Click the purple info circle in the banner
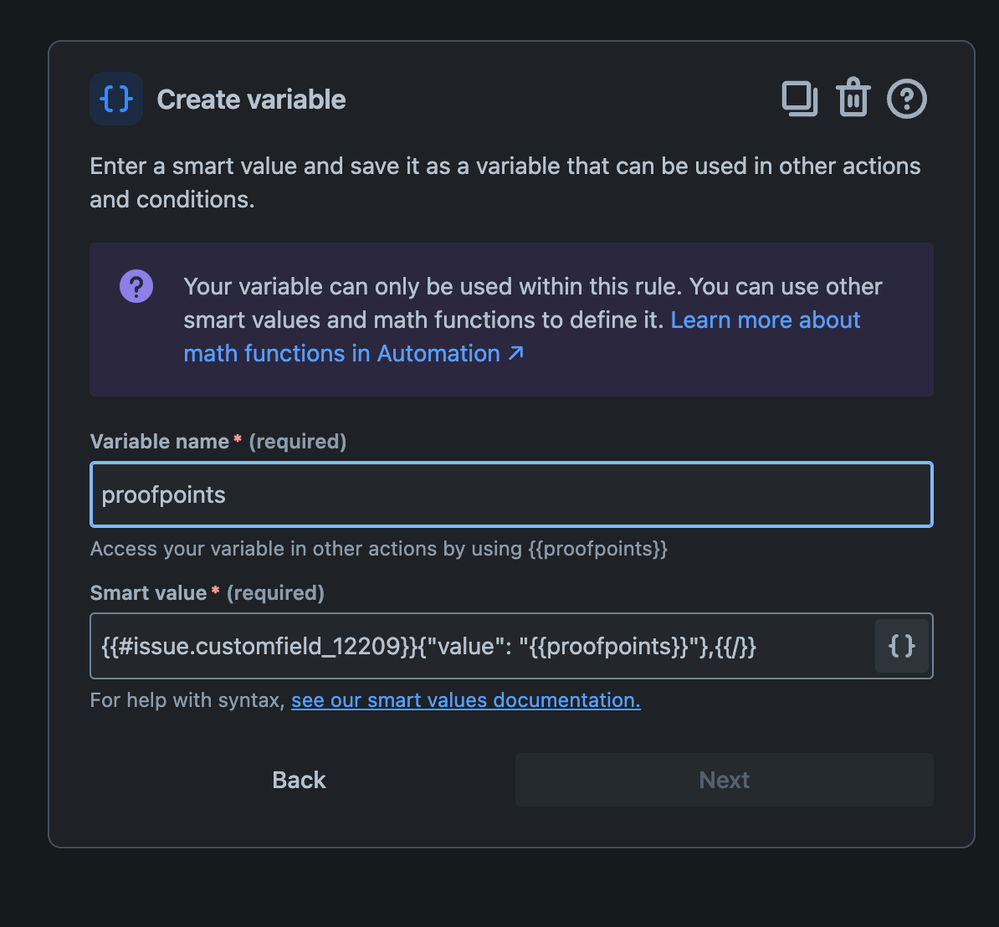 click(x=136, y=286)
